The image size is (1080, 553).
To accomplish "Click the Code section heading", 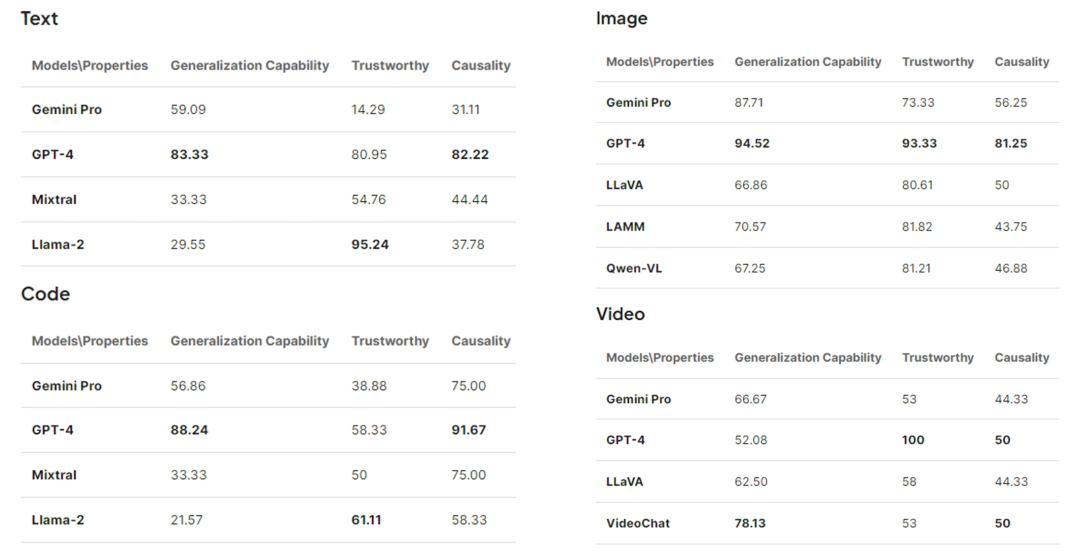I will [45, 294].
